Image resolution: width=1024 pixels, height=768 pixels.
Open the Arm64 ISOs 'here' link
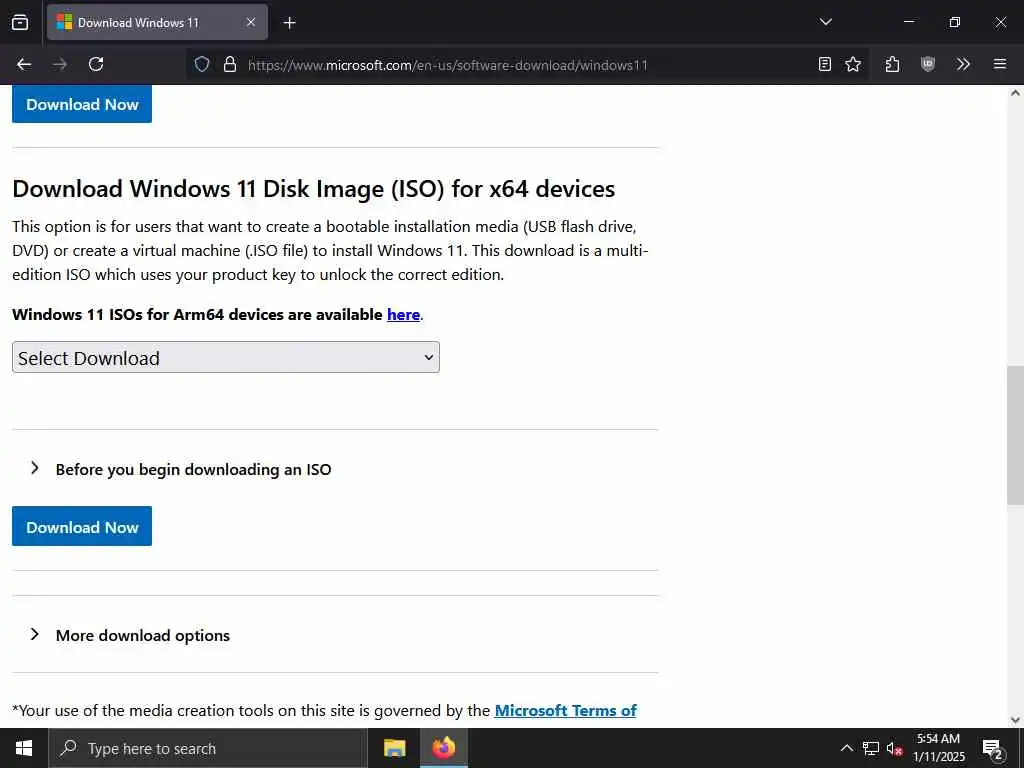403,315
